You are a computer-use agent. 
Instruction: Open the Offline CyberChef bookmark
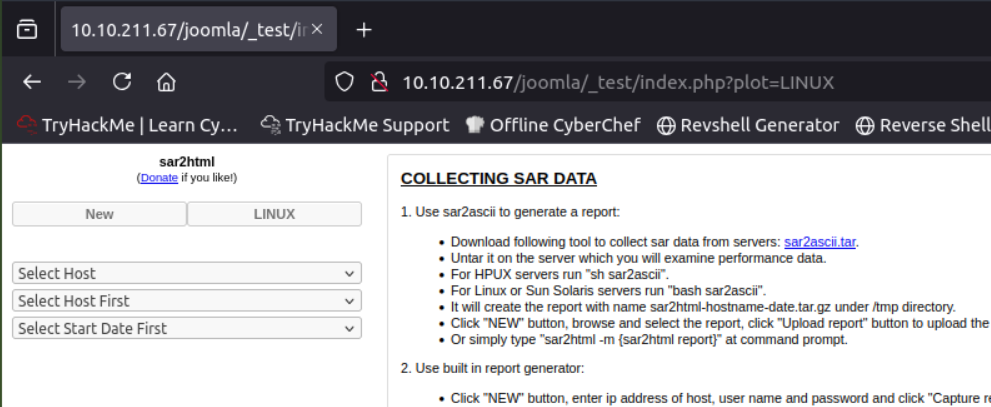[x=553, y=125]
